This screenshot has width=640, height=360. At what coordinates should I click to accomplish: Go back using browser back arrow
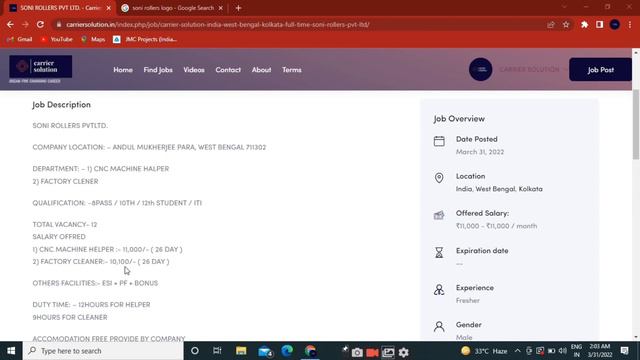tap(10, 24)
